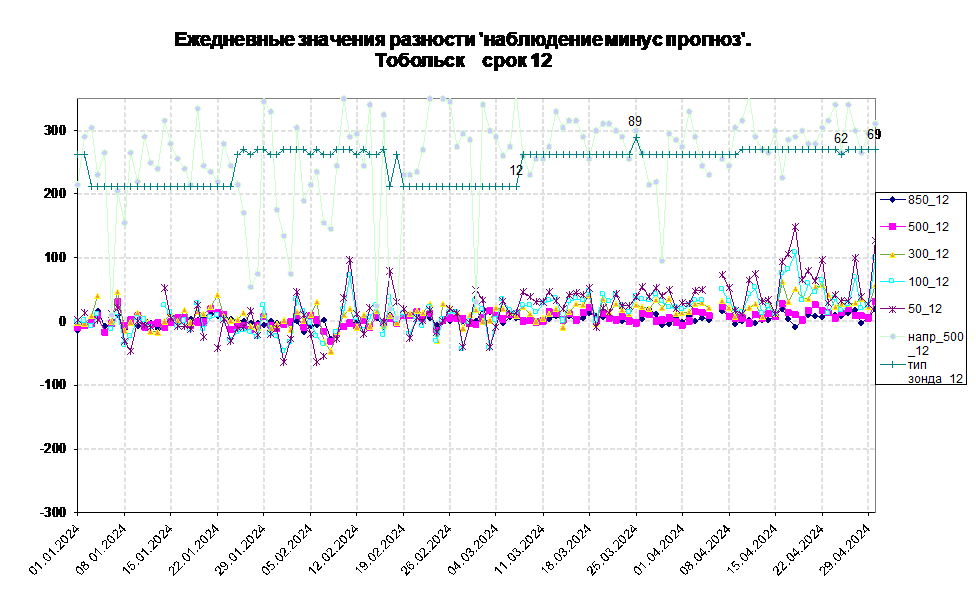Click the x-axis date 19.02.2024
This screenshot has height=599, width=976.
(x=381, y=550)
